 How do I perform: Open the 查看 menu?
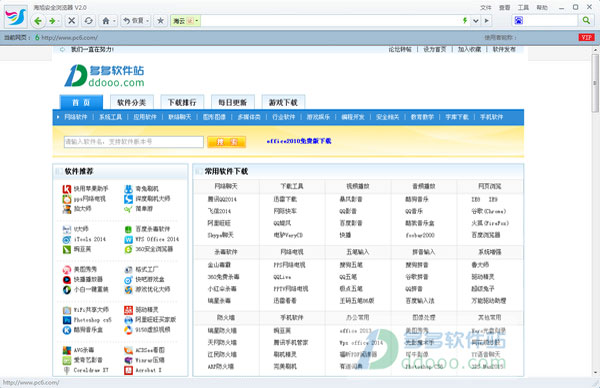pyautogui.click(x=504, y=7)
